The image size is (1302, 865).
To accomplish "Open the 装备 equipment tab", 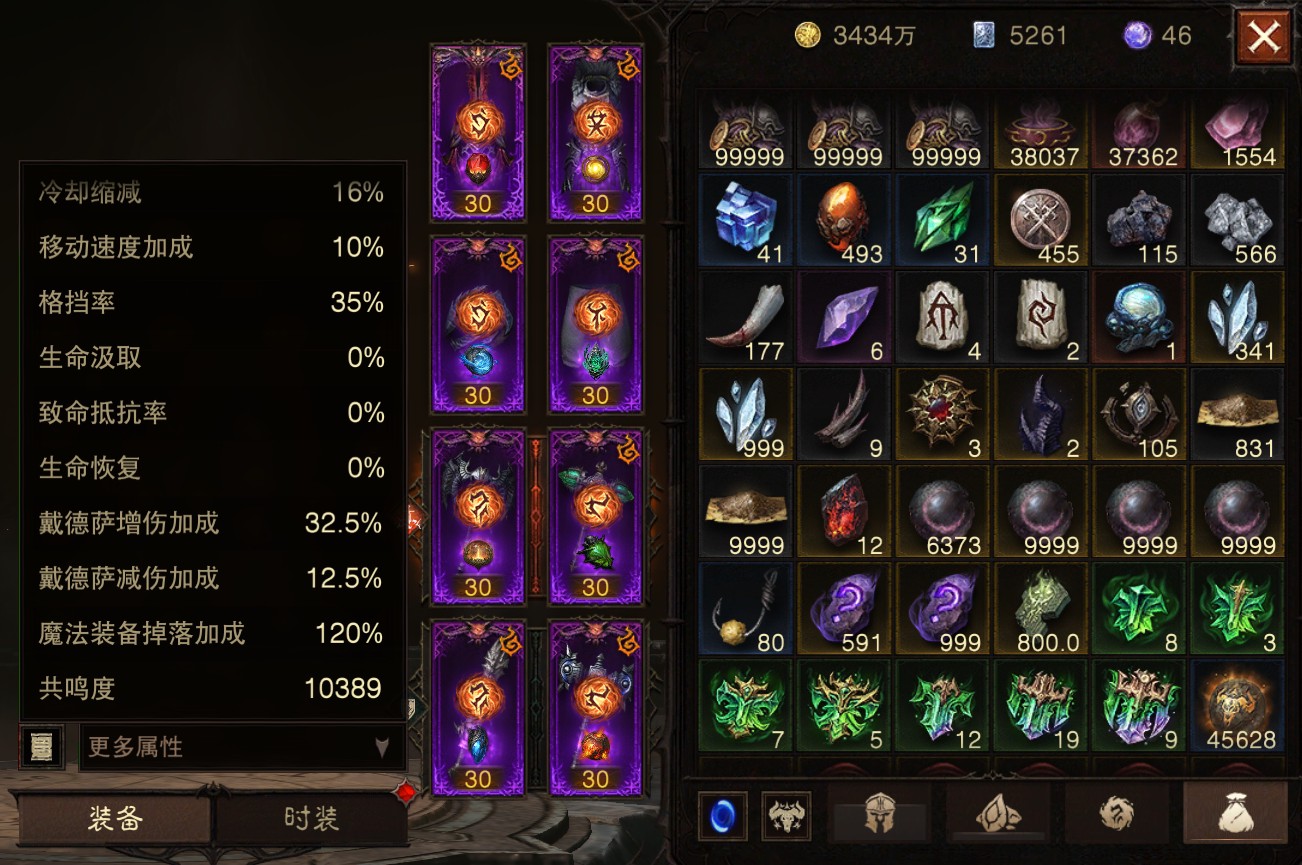I will [x=115, y=820].
